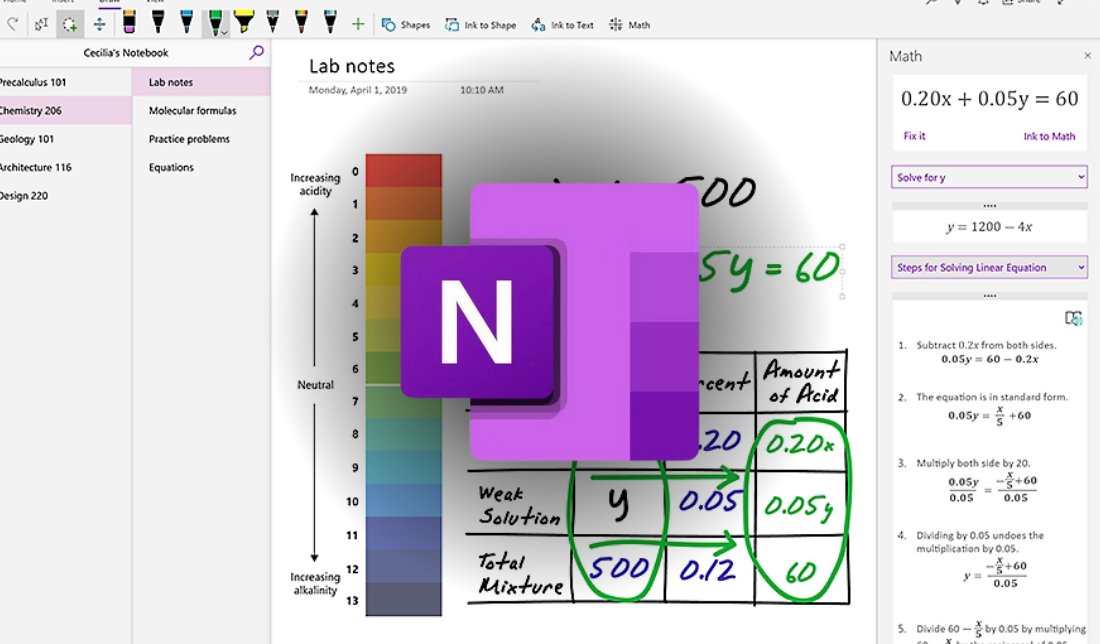Click the read-aloud icon in the Math pane
Image resolution: width=1100 pixels, height=644 pixels.
(x=1073, y=317)
